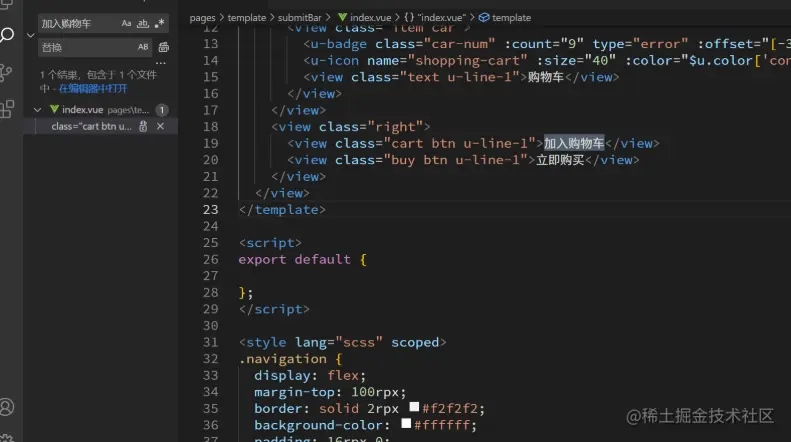
Task: Click the closing </template> tag
Action: (x=282, y=209)
